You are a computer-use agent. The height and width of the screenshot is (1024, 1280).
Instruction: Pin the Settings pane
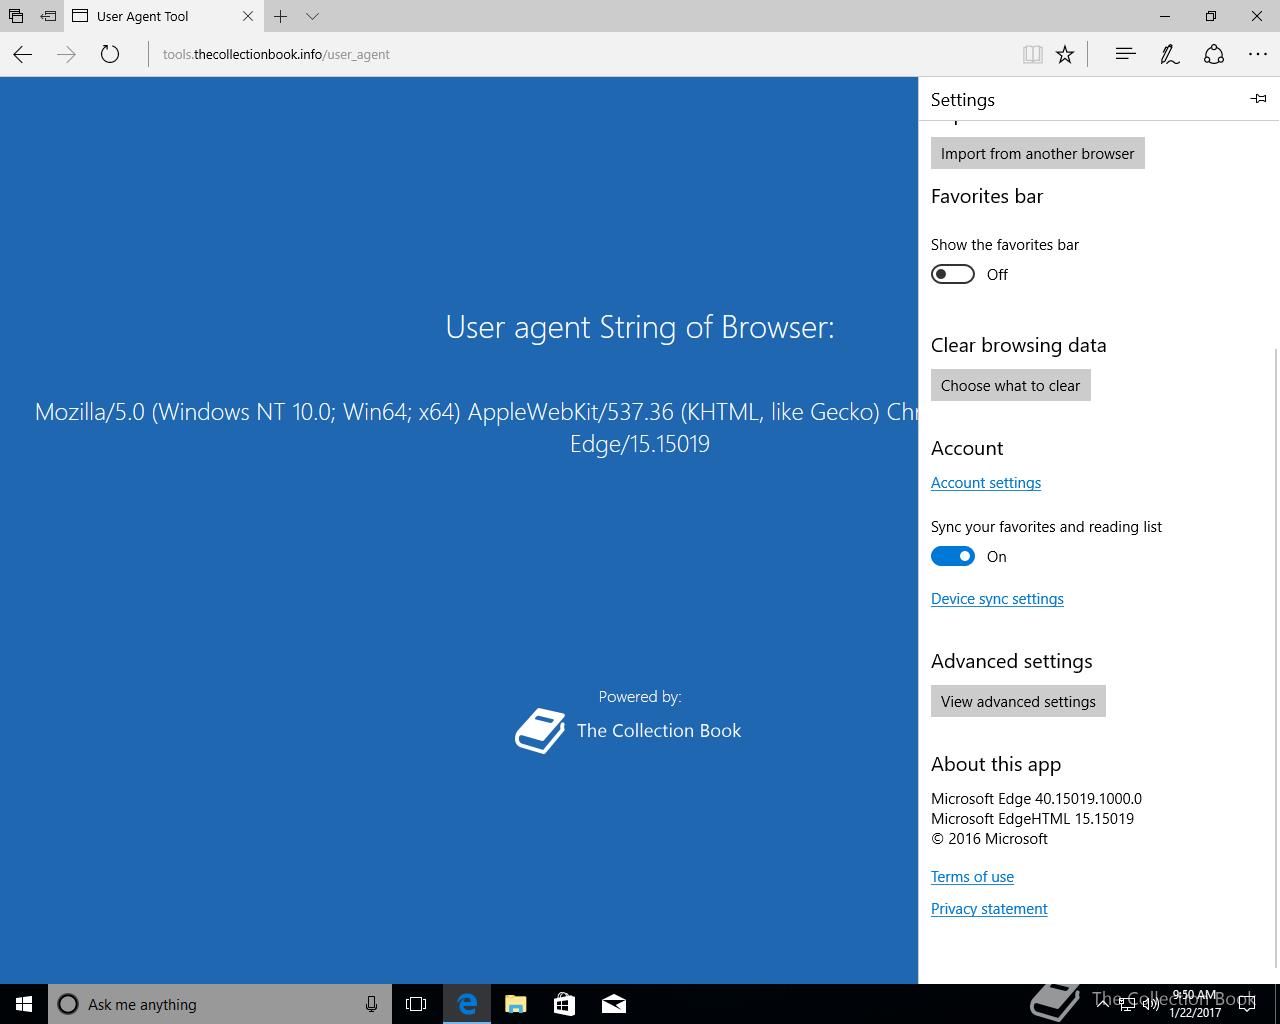tap(1258, 98)
